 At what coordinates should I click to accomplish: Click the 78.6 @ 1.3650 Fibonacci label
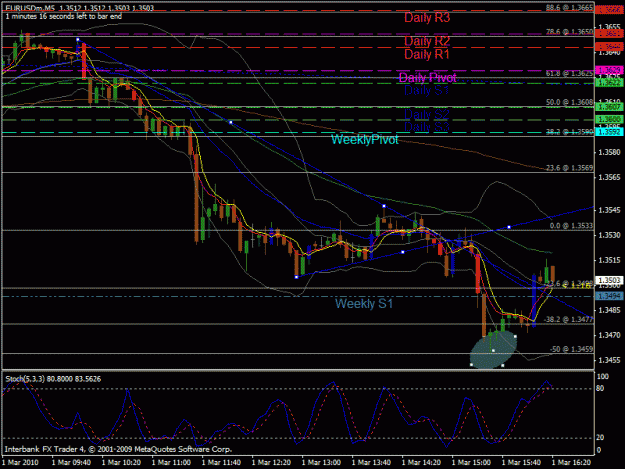point(569,31)
